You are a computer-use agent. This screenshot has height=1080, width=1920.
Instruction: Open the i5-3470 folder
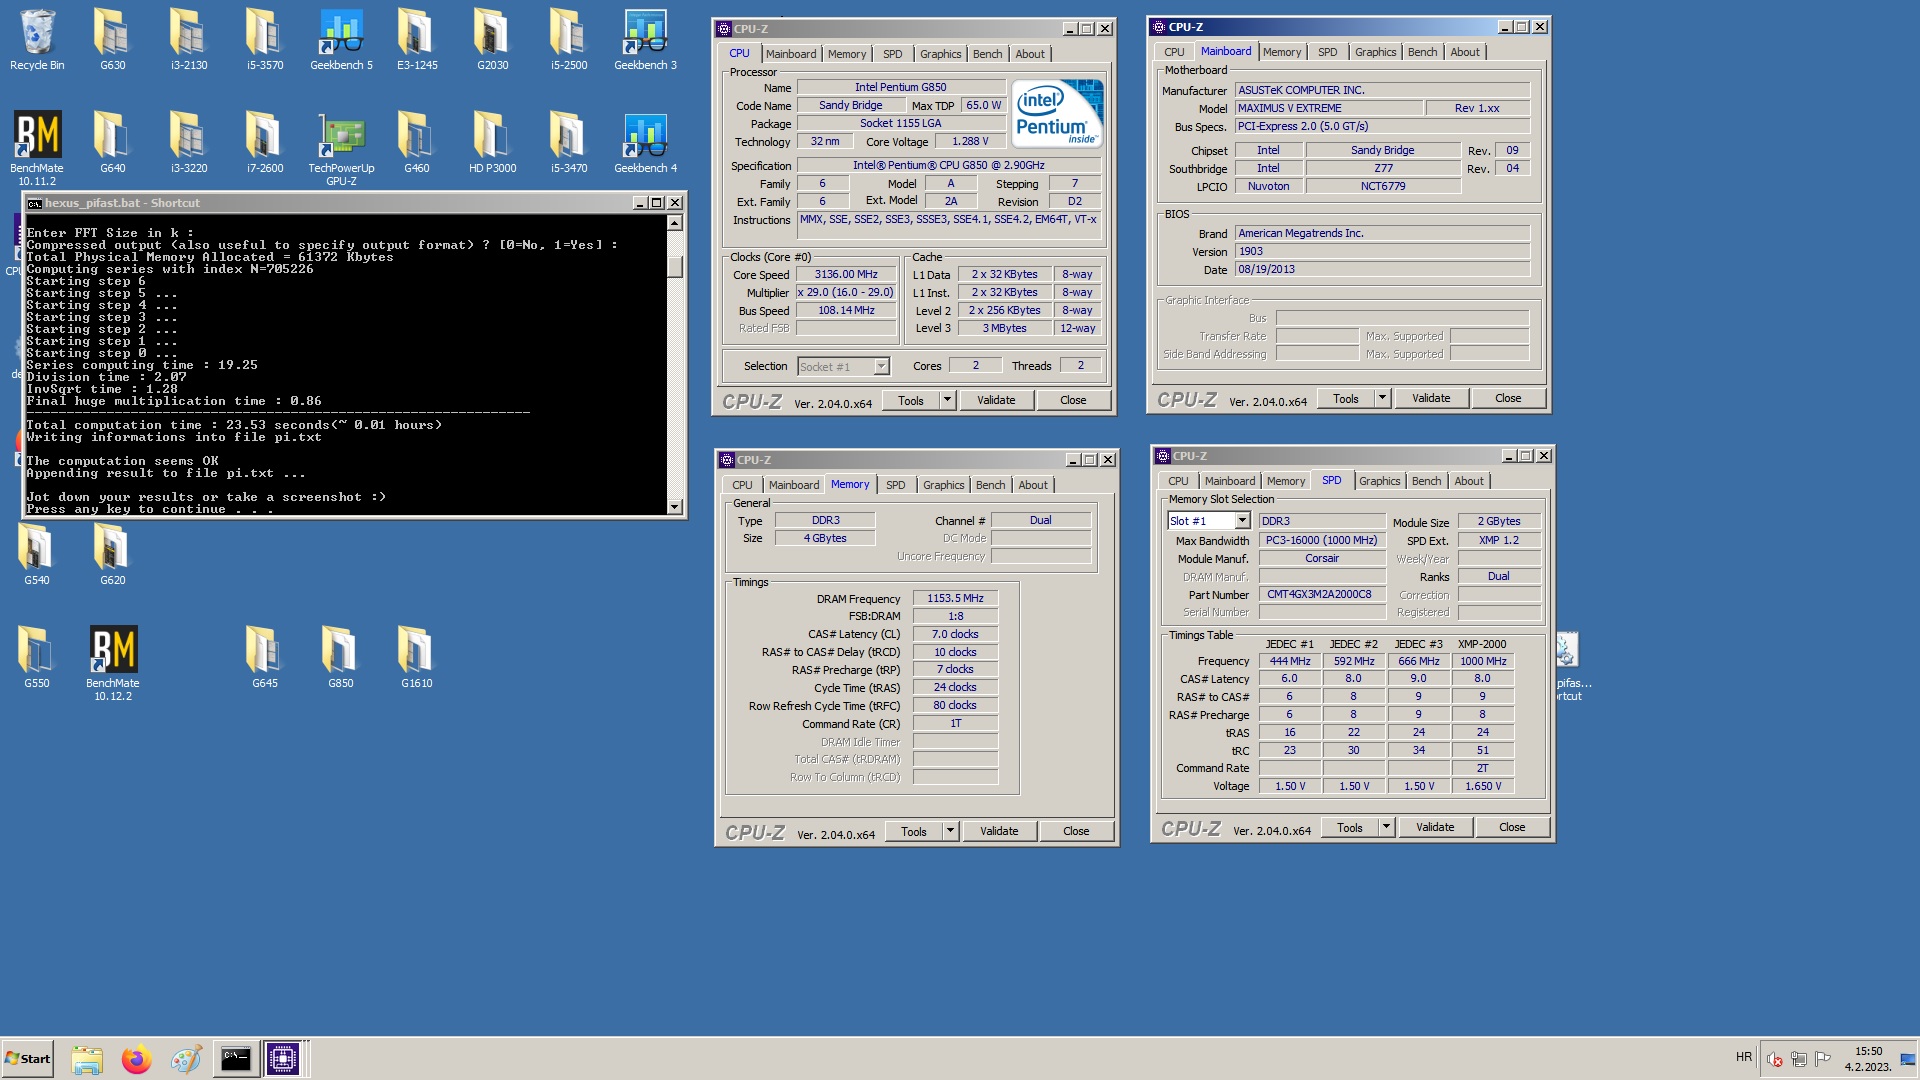569,142
